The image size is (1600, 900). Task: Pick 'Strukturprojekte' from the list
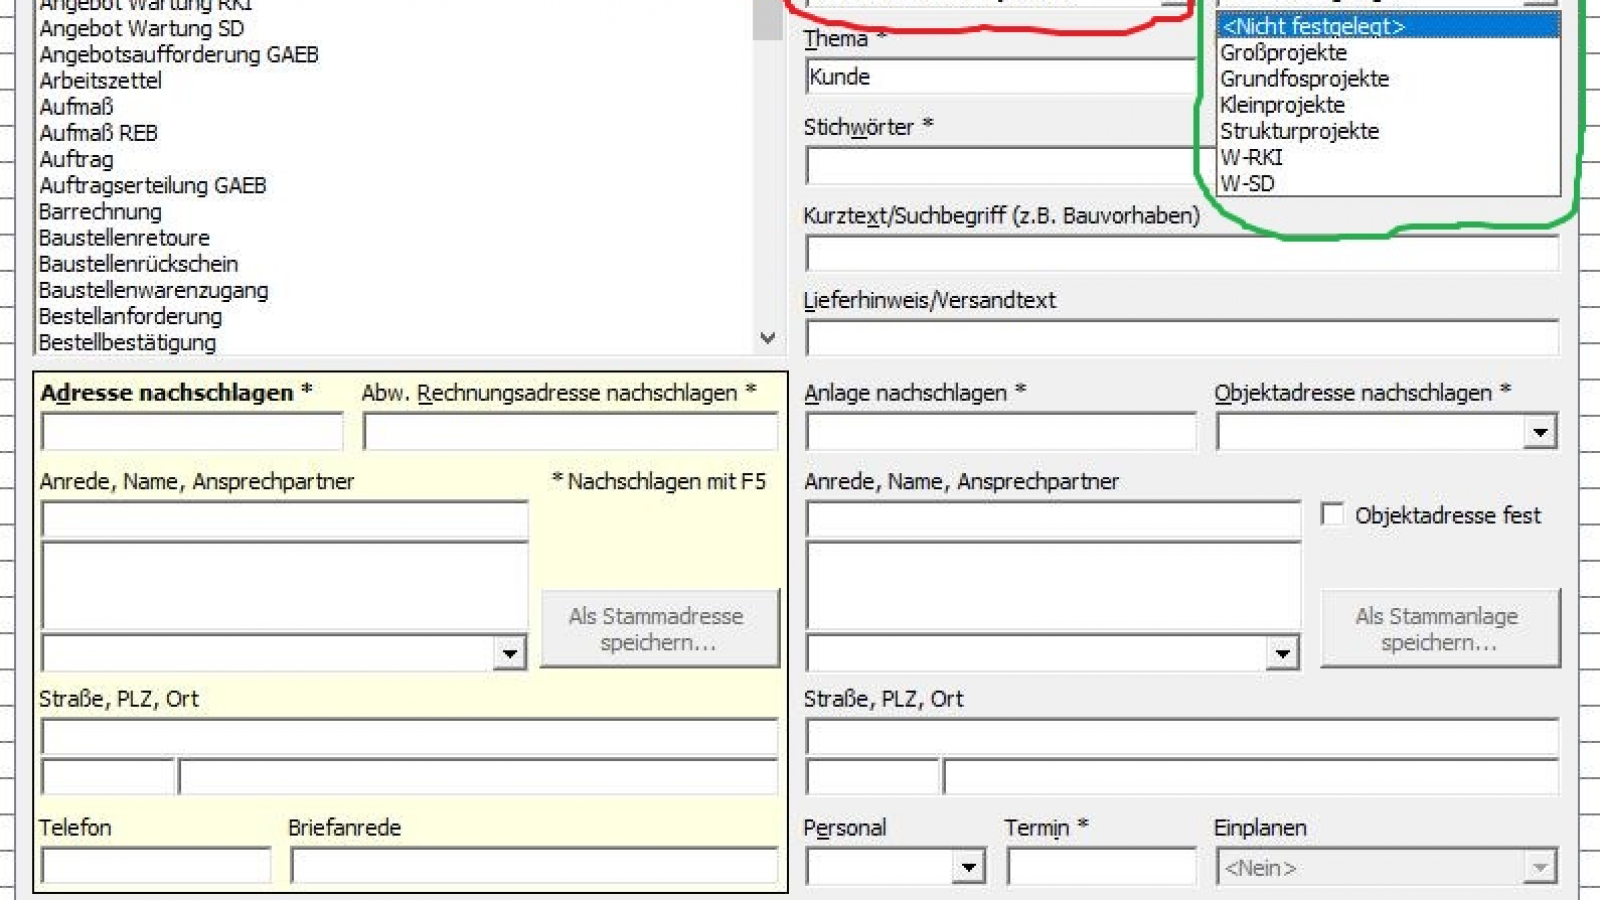pyautogui.click(x=1299, y=131)
